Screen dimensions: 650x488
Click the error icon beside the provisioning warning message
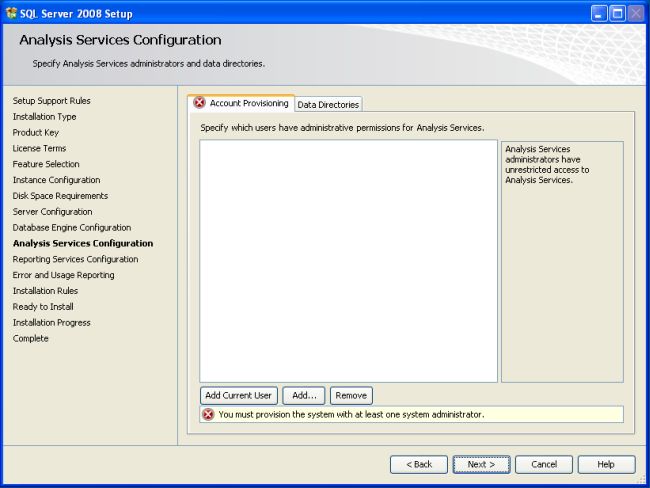tap(208, 414)
